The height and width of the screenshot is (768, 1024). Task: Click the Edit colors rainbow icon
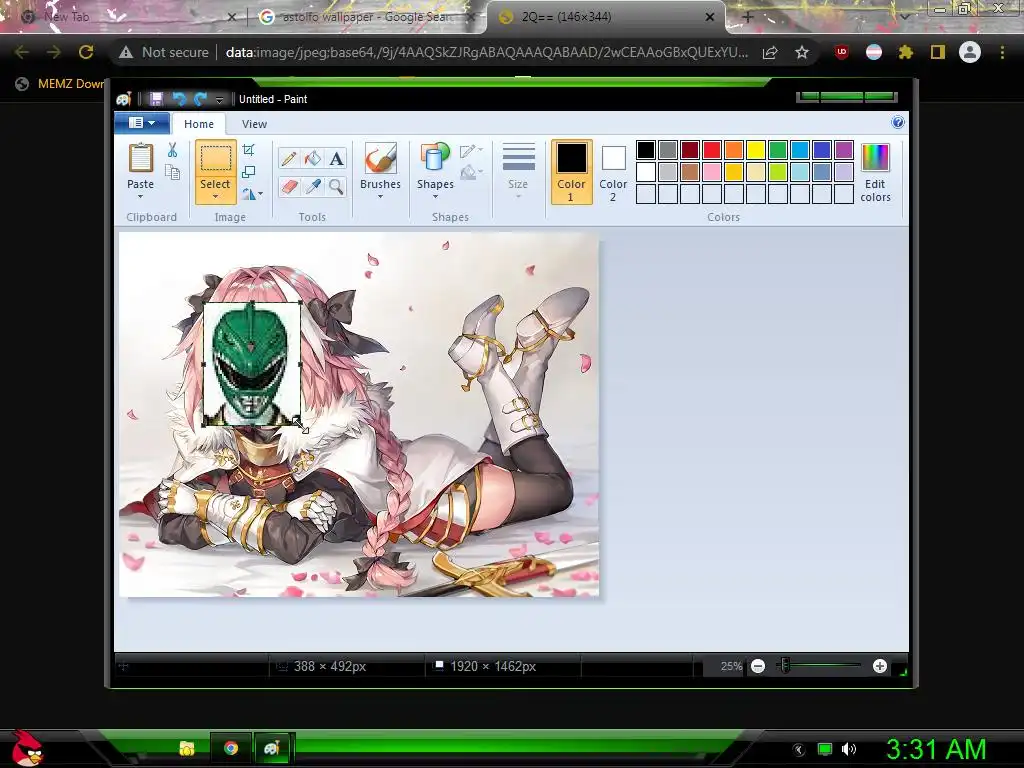[875, 159]
